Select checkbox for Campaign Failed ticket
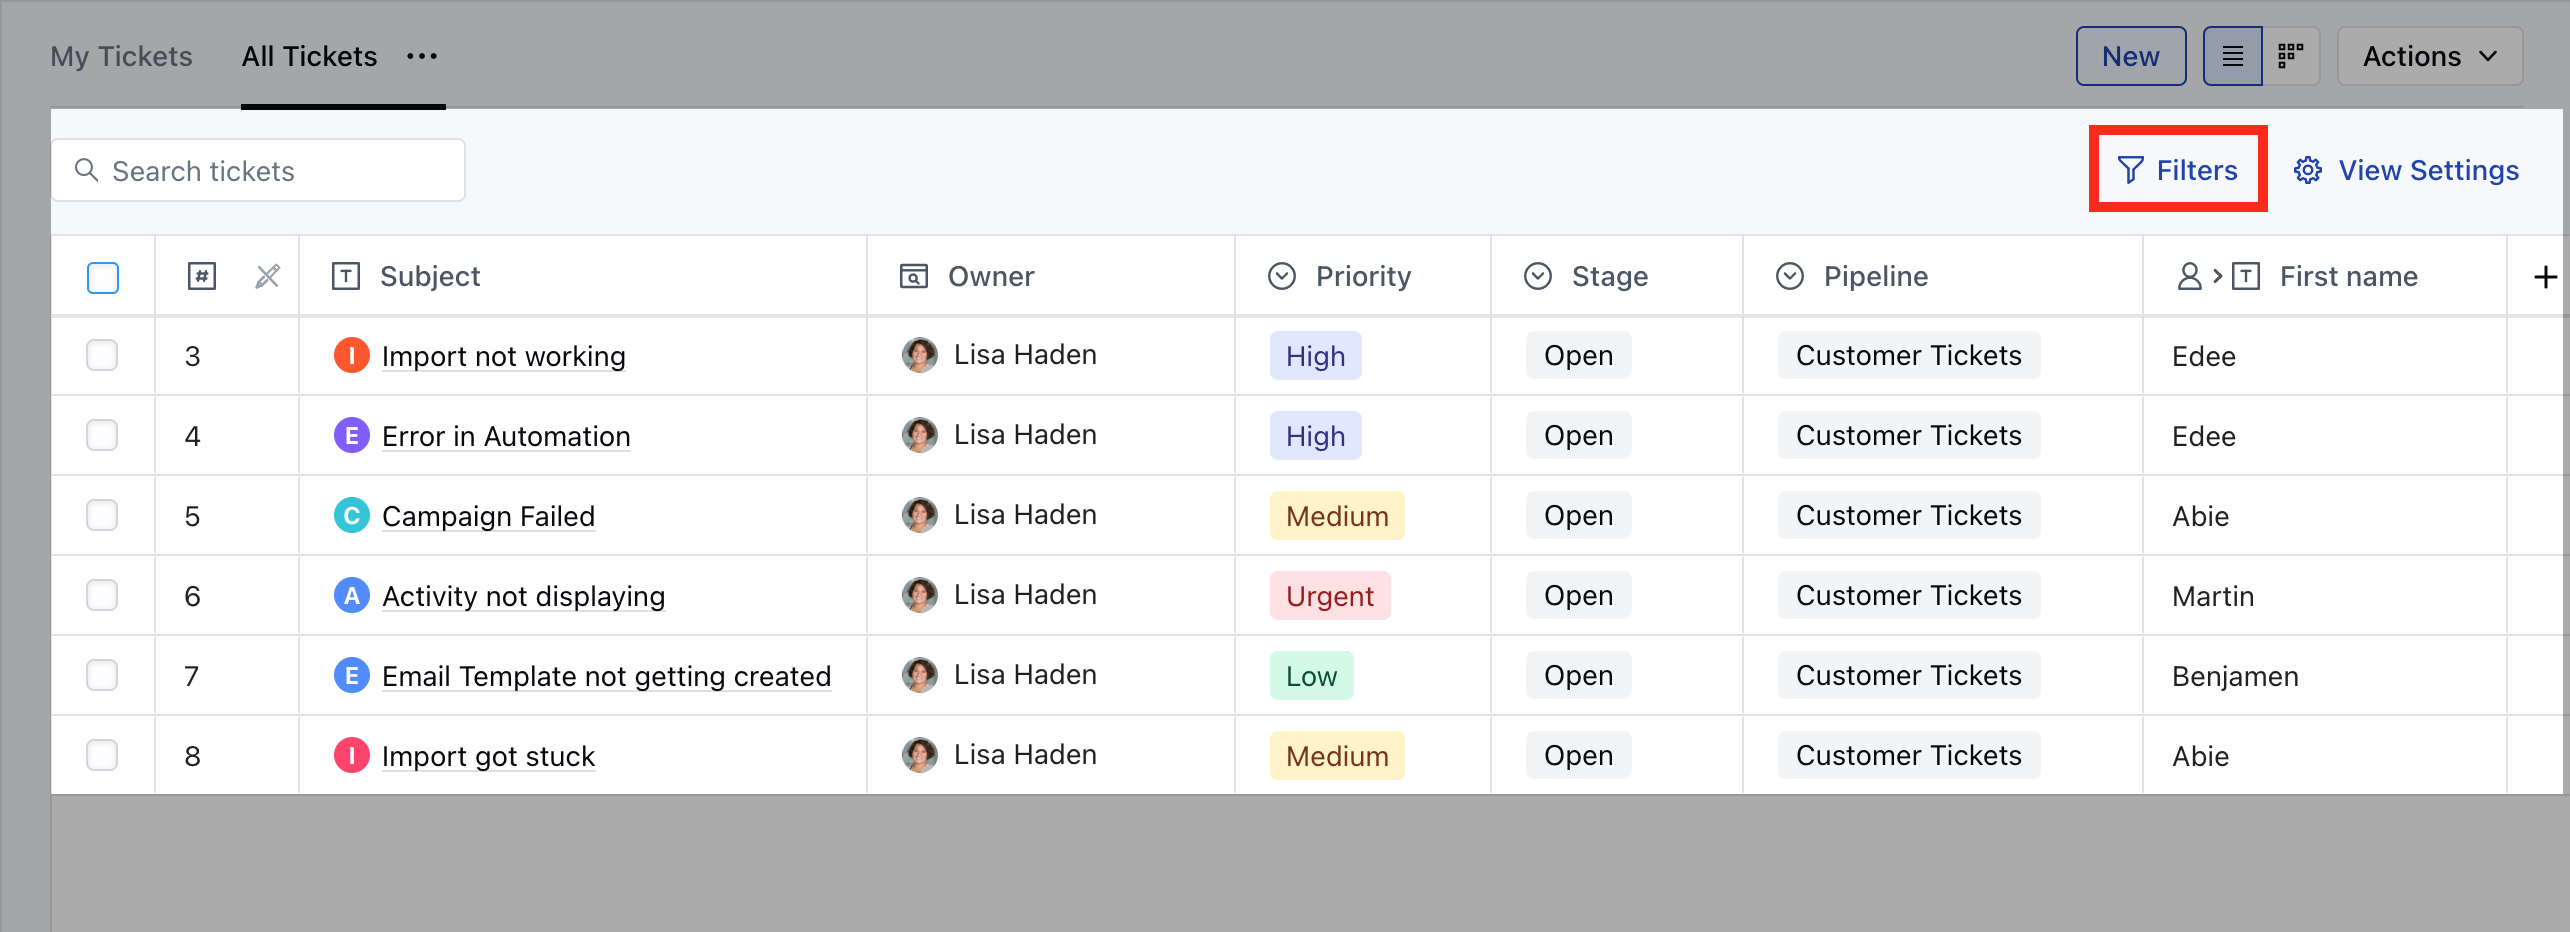 click(102, 516)
